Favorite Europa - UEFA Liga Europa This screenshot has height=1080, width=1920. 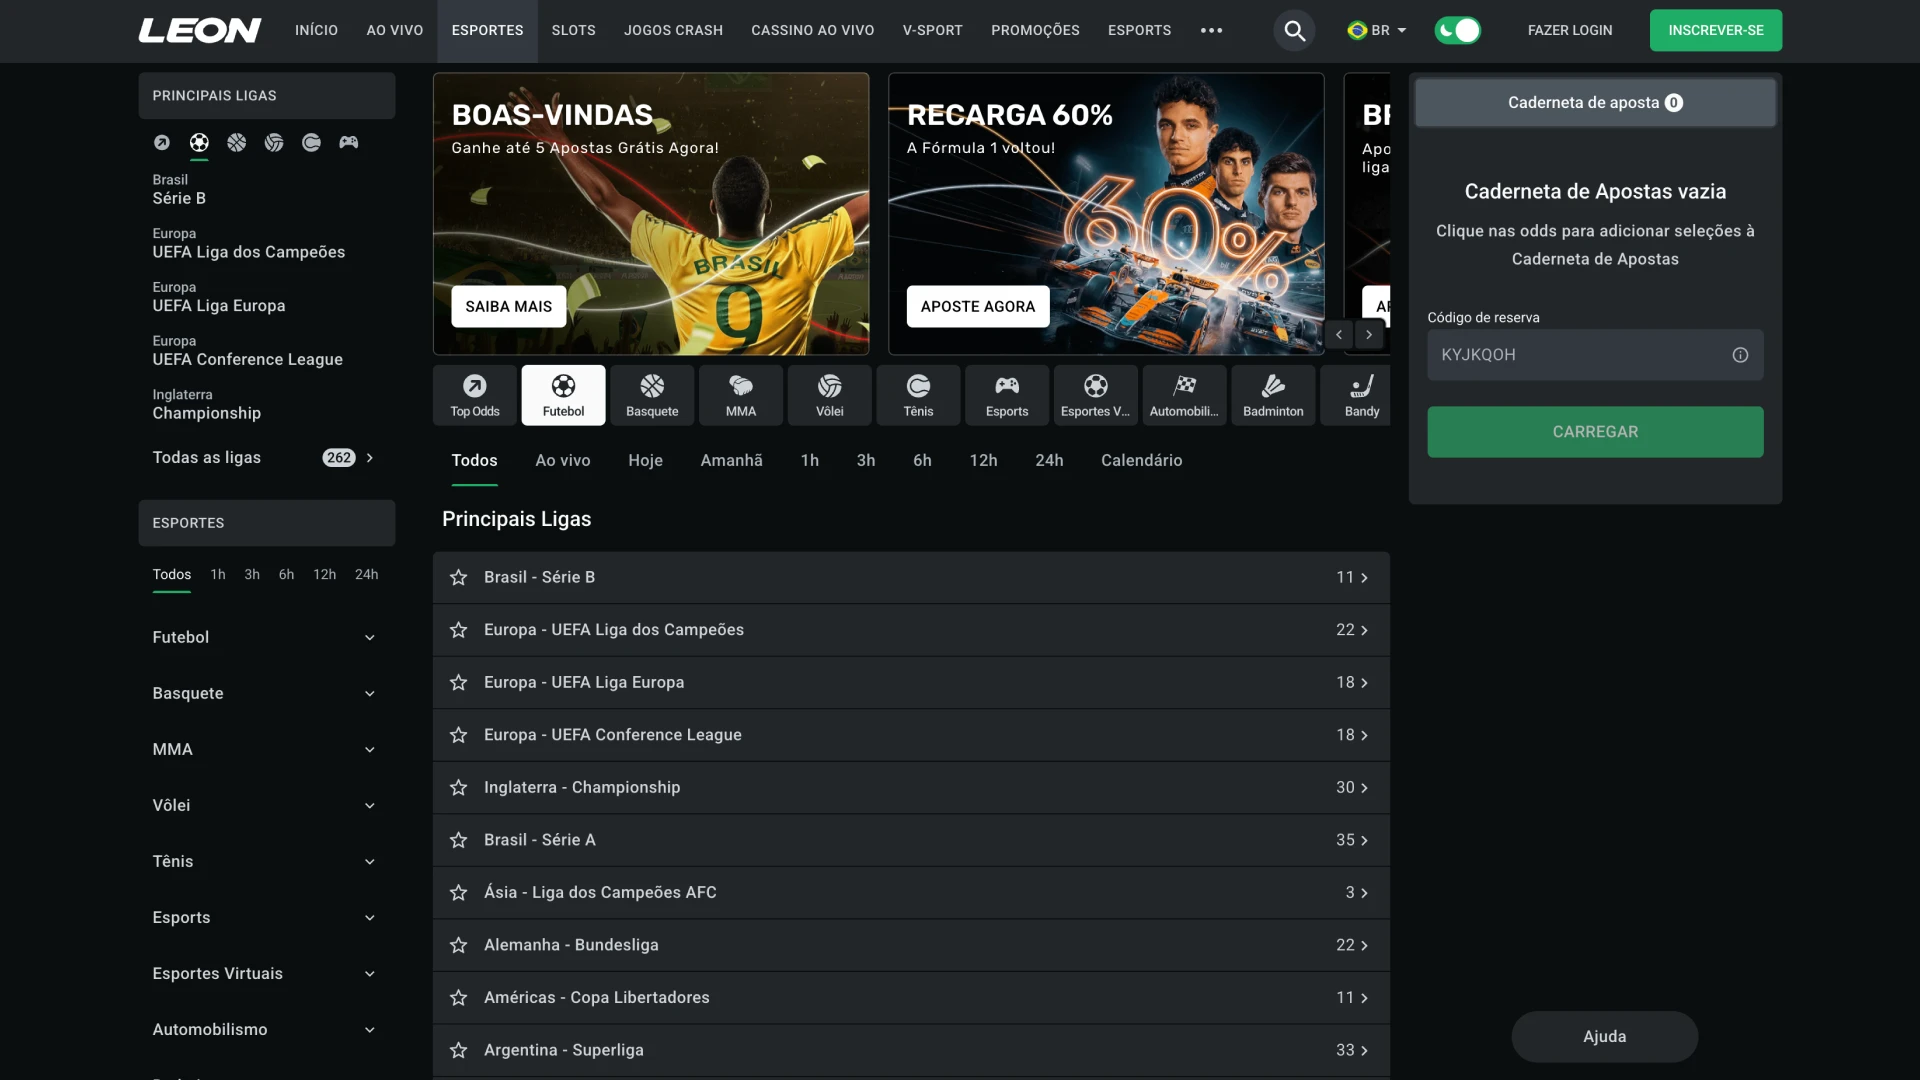pyautogui.click(x=459, y=683)
